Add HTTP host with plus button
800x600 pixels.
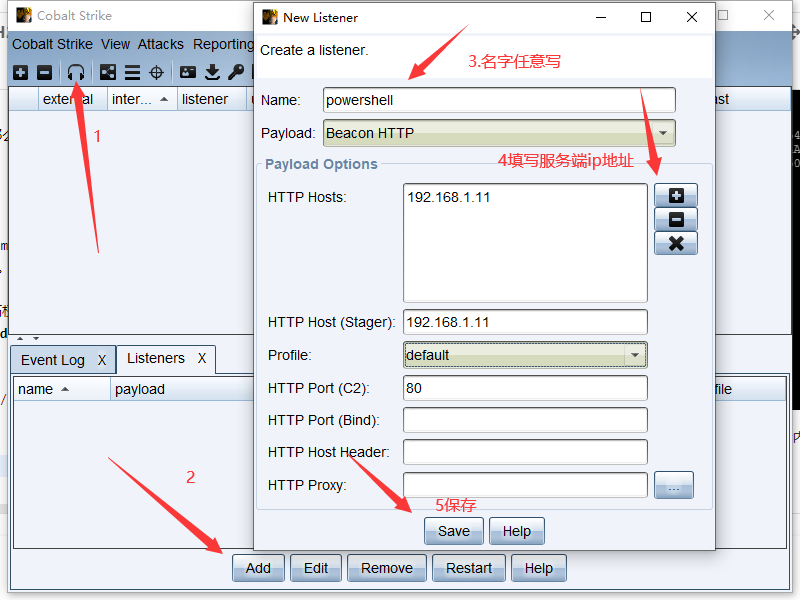[676, 195]
